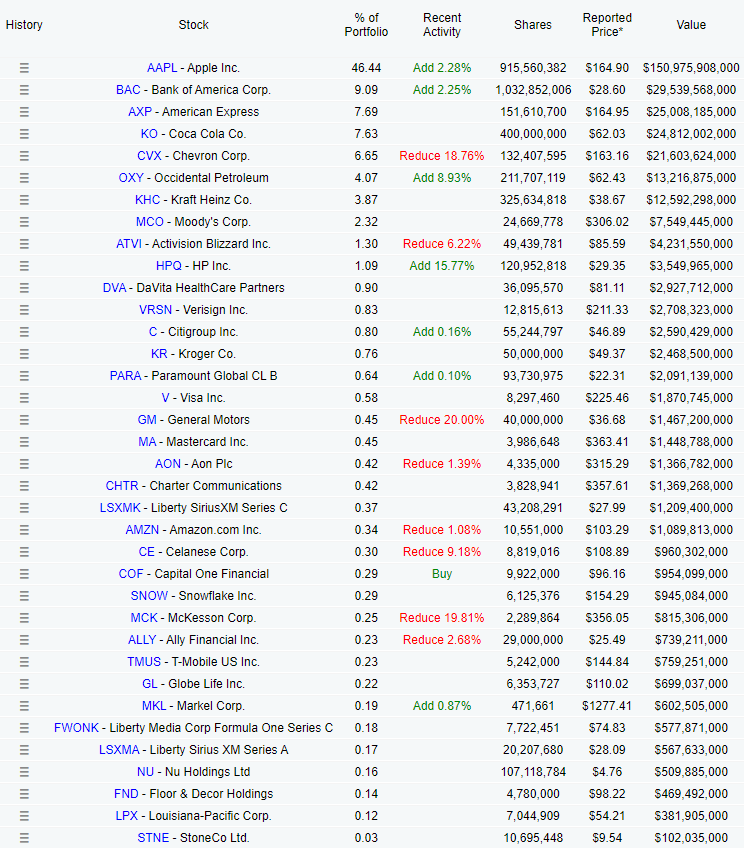Select 'Add 15.77%' activity for HP Inc.
The image size is (744, 848).
coord(442,266)
